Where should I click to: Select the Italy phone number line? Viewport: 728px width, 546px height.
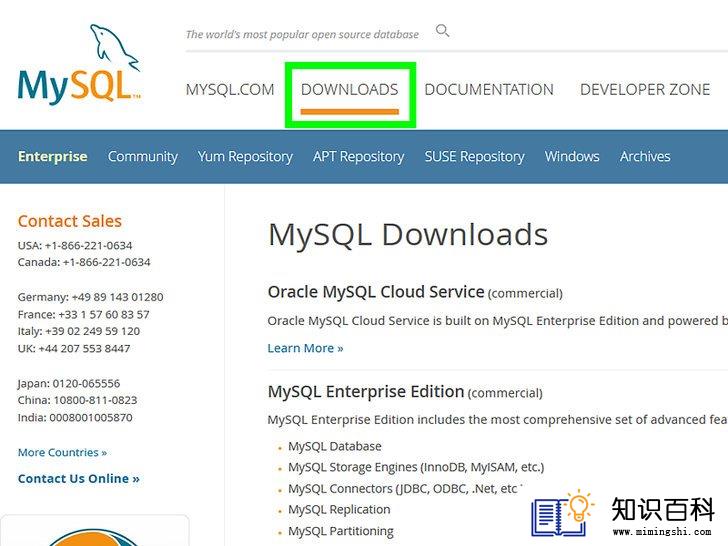coord(79,331)
